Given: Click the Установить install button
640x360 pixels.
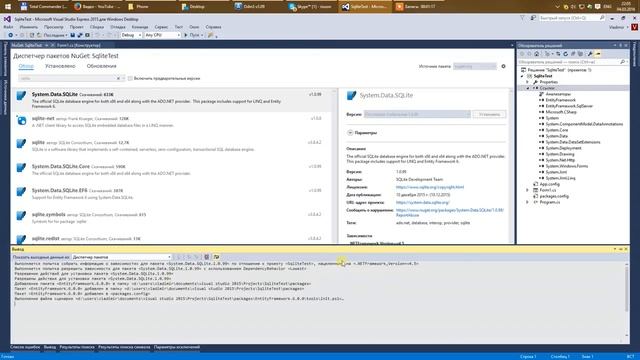Looking at the screenshot, I should 489,114.
